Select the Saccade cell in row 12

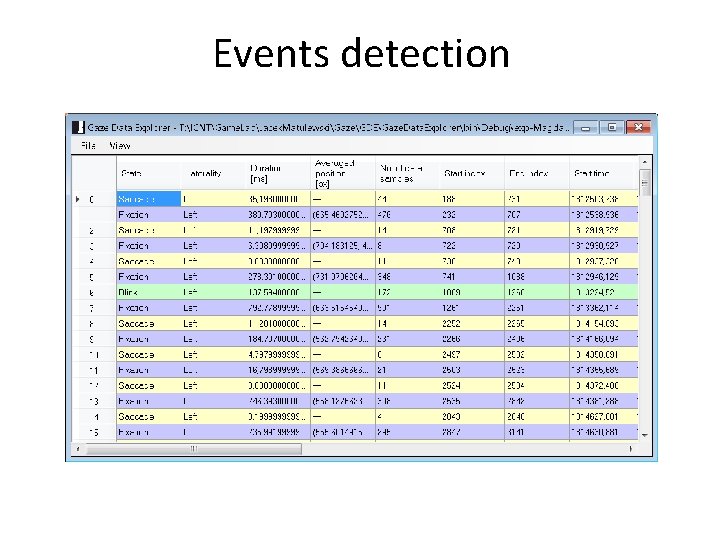[149, 385]
